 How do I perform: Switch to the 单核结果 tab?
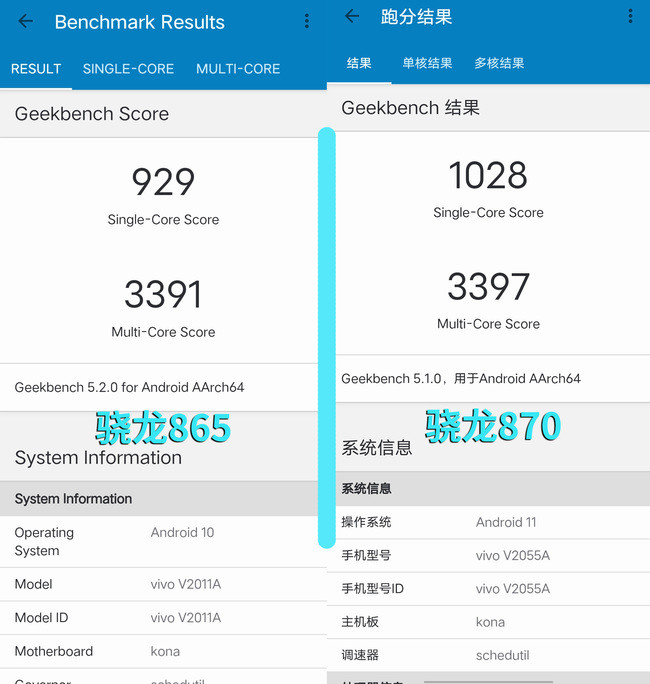(x=427, y=63)
